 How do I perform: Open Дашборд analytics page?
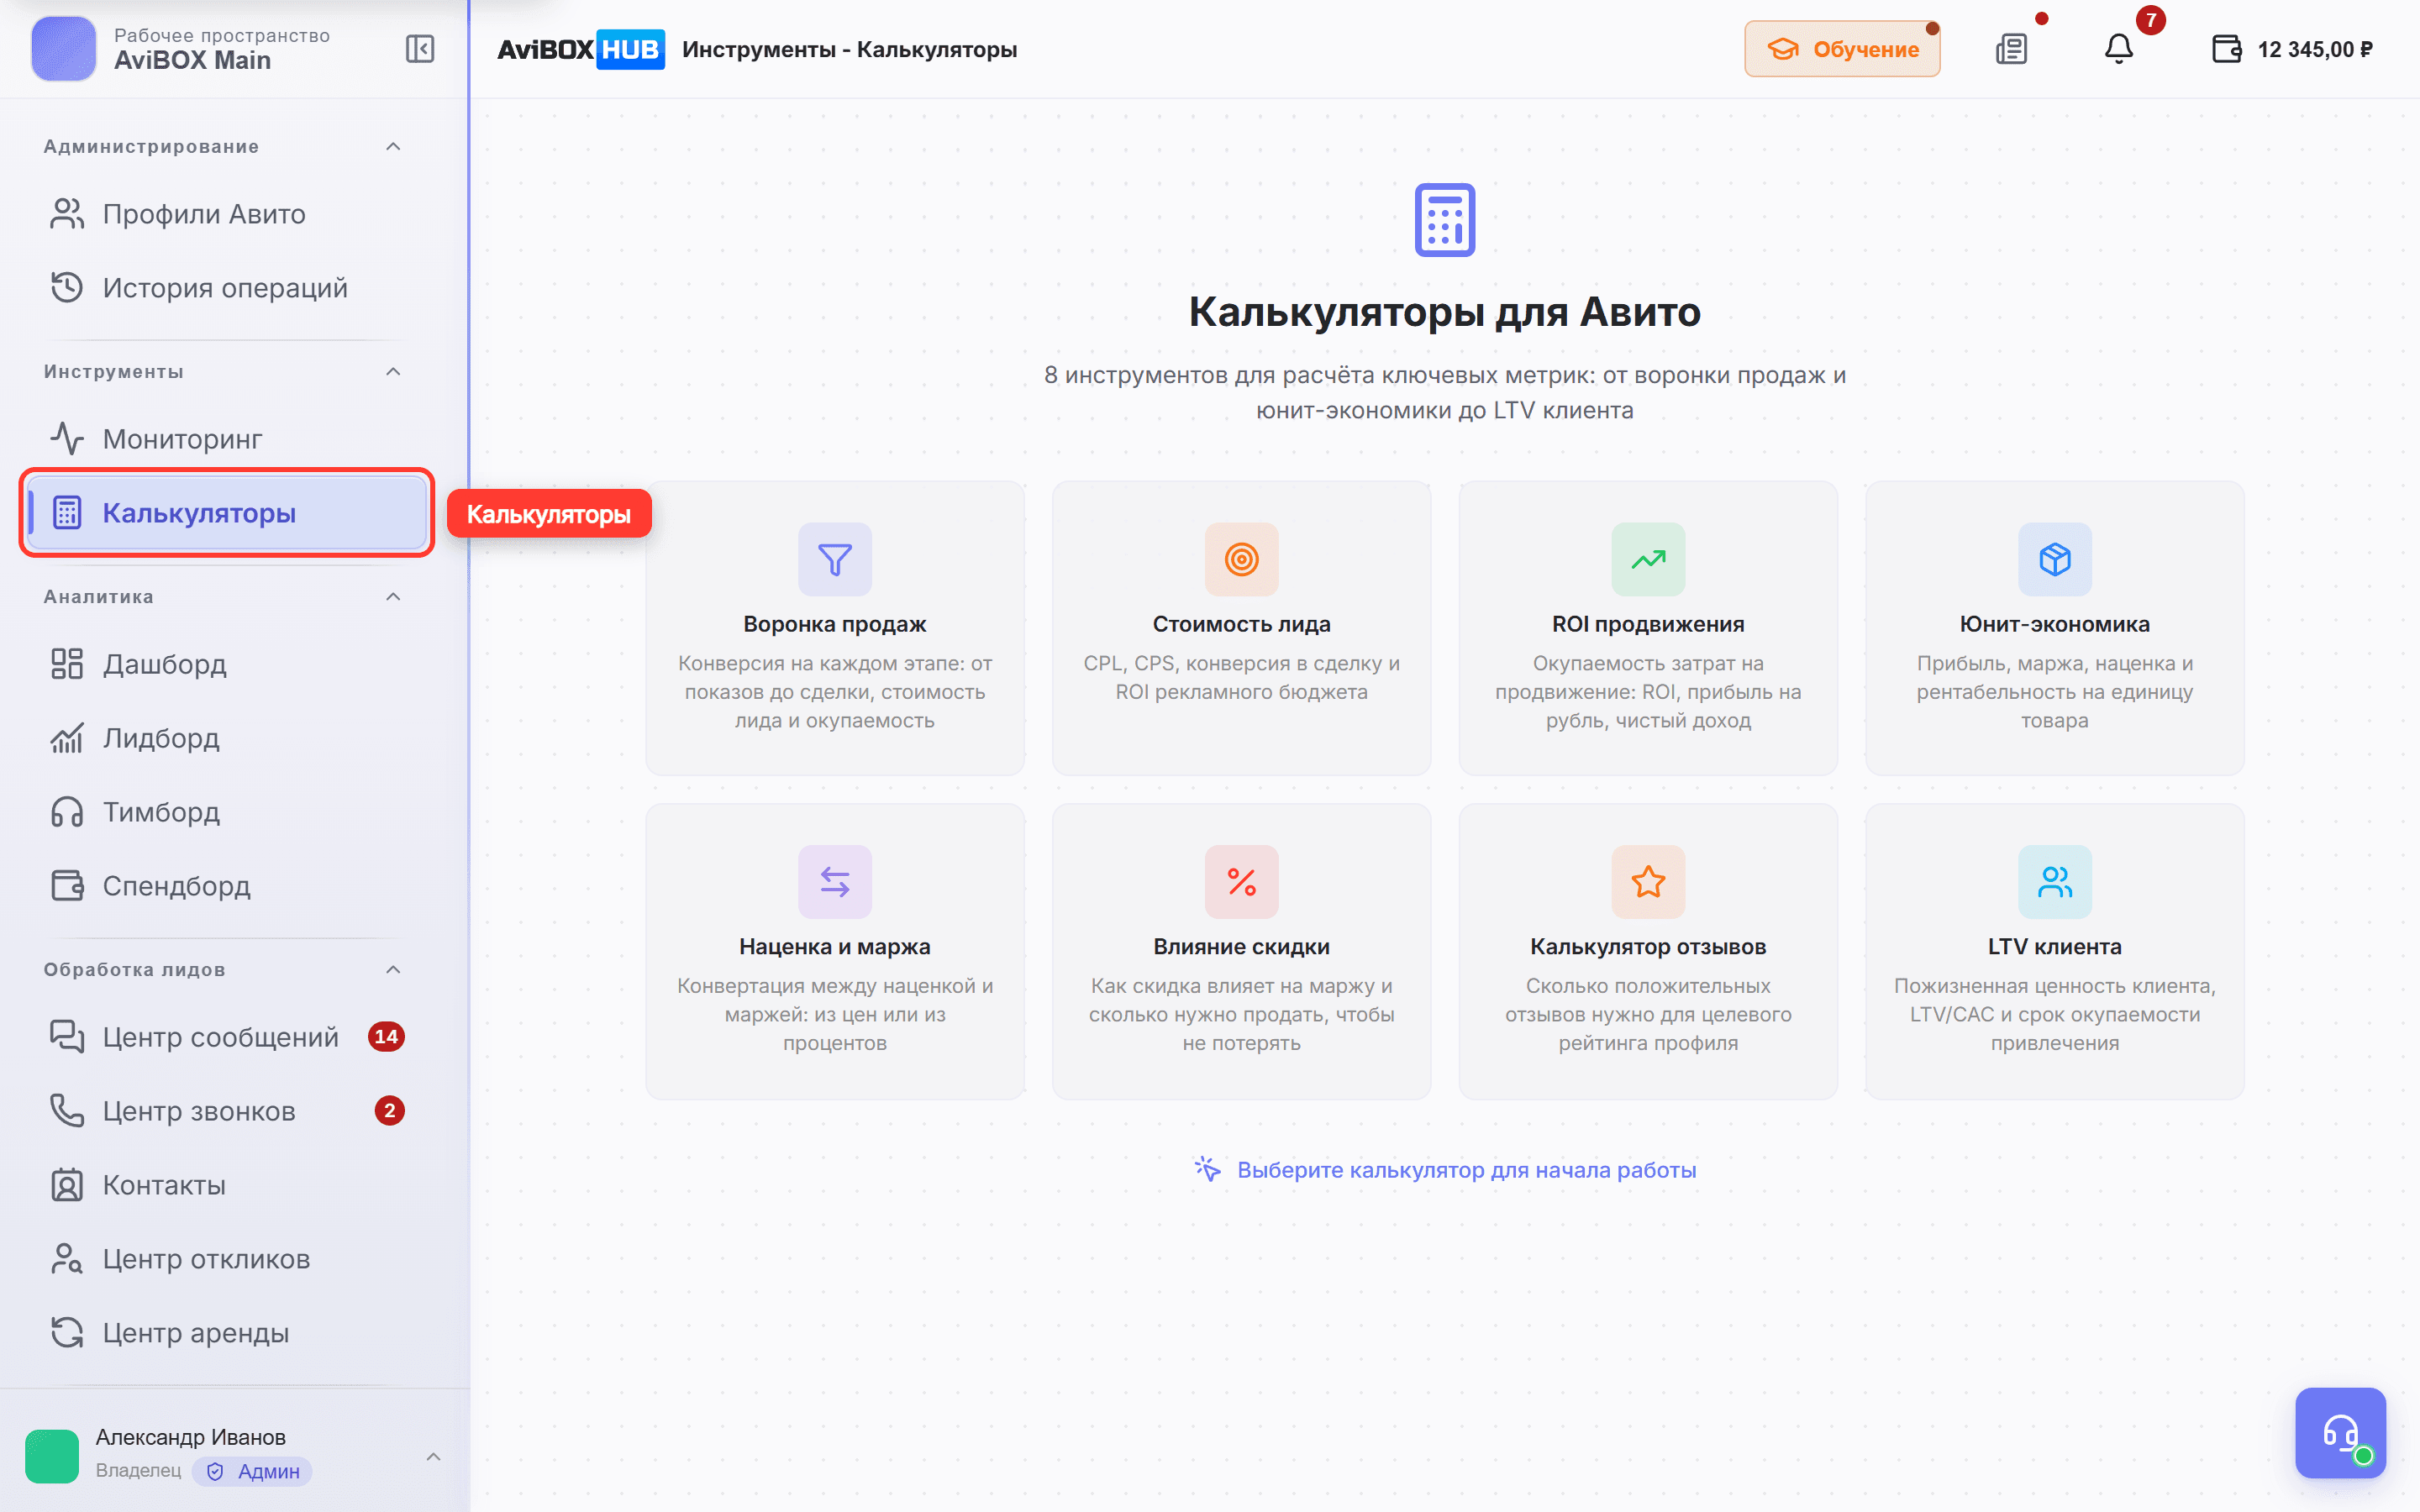227,664
